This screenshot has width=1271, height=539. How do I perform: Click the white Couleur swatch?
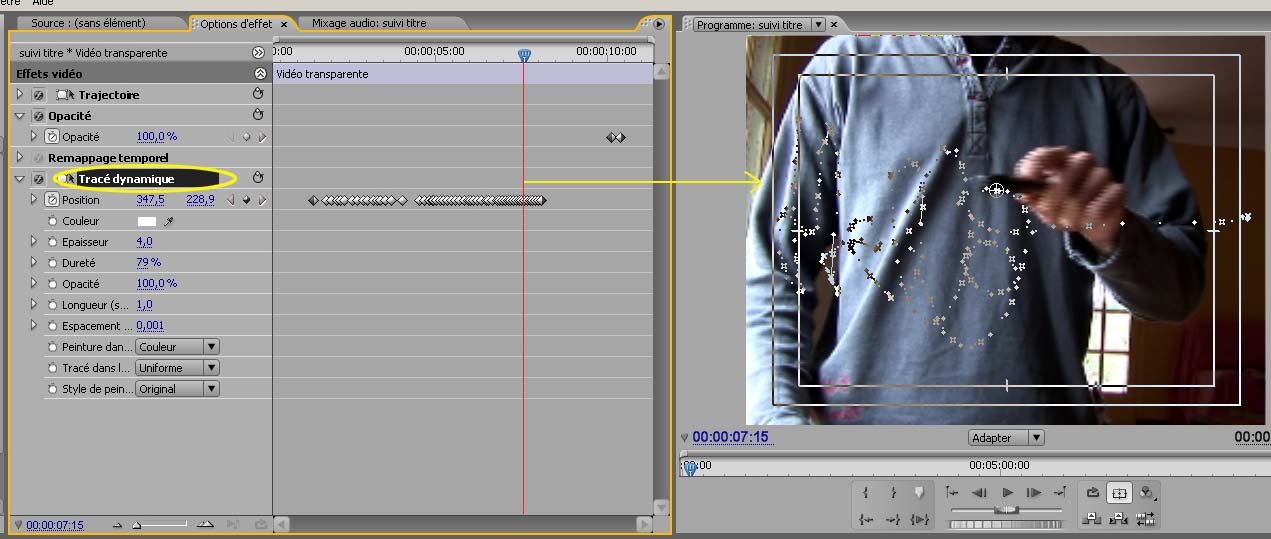pos(147,221)
